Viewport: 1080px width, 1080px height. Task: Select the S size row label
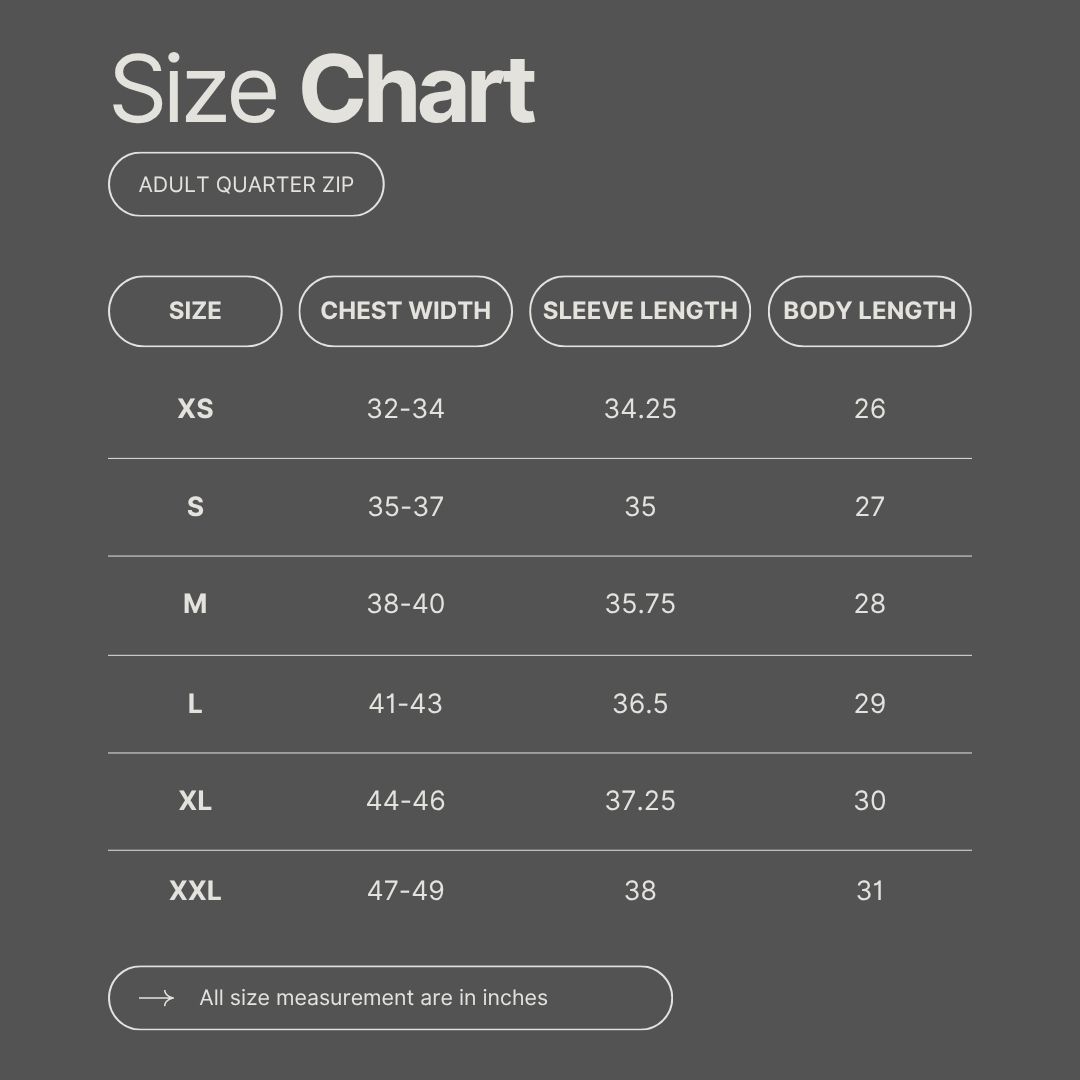point(195,507)
